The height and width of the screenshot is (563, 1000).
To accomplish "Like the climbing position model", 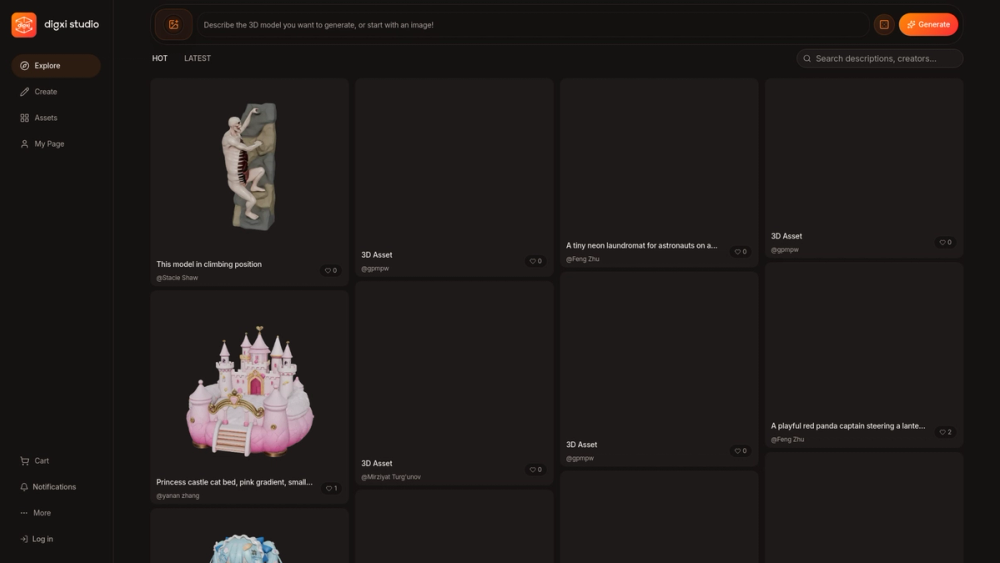I will pyautogui.click(x=331, y=271).
